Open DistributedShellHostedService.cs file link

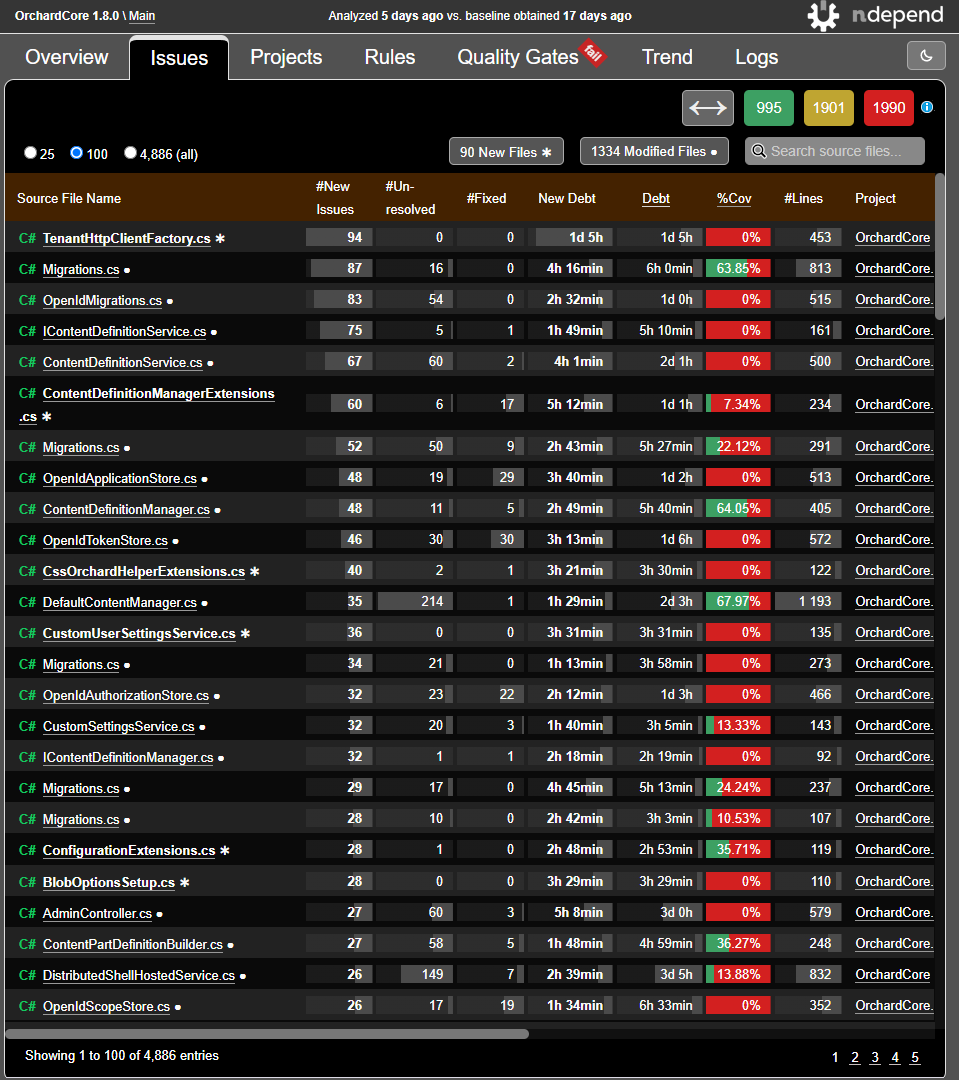tap(138, 975)
